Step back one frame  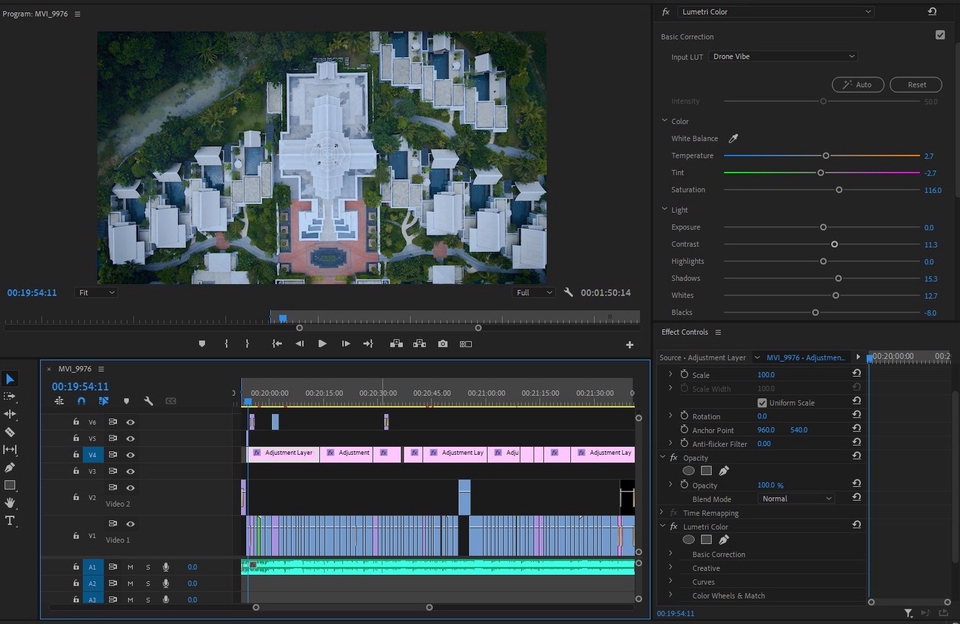click(299, 344)
